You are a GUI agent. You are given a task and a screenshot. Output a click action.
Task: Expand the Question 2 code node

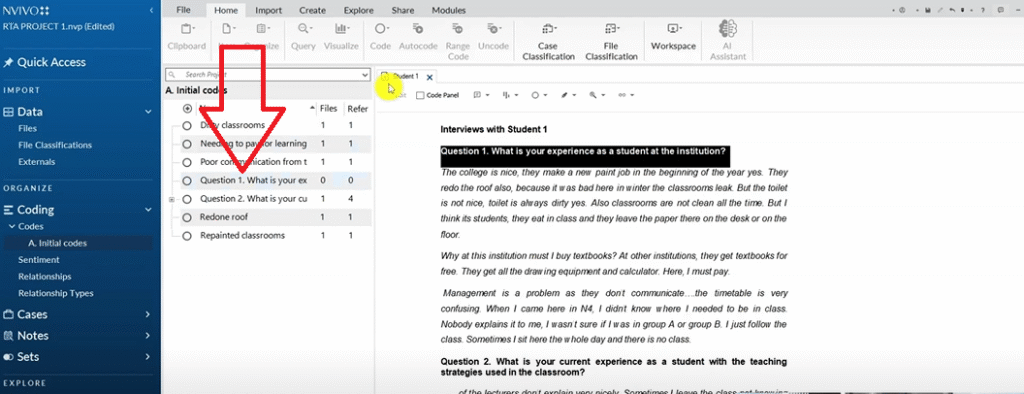pyautogui.click(x=172, y=199)
